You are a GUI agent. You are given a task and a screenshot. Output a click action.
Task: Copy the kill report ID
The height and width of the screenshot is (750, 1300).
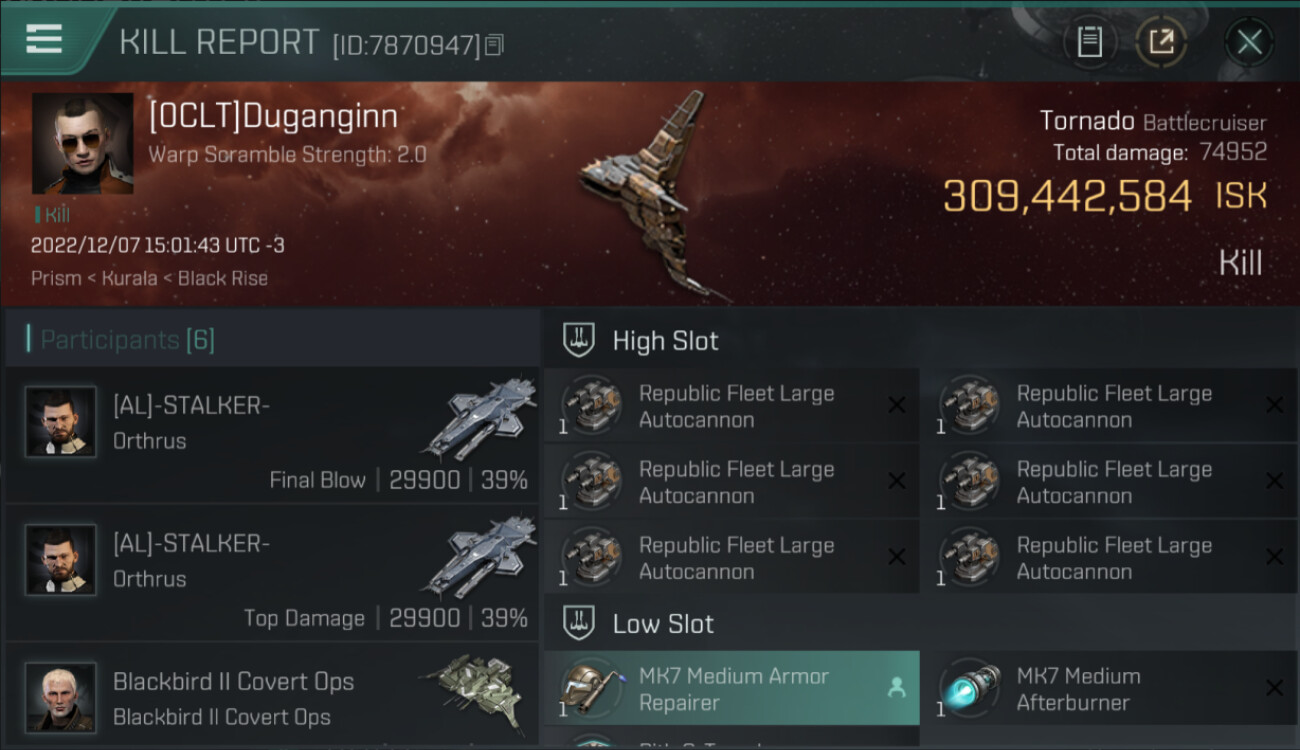point(494,44)
